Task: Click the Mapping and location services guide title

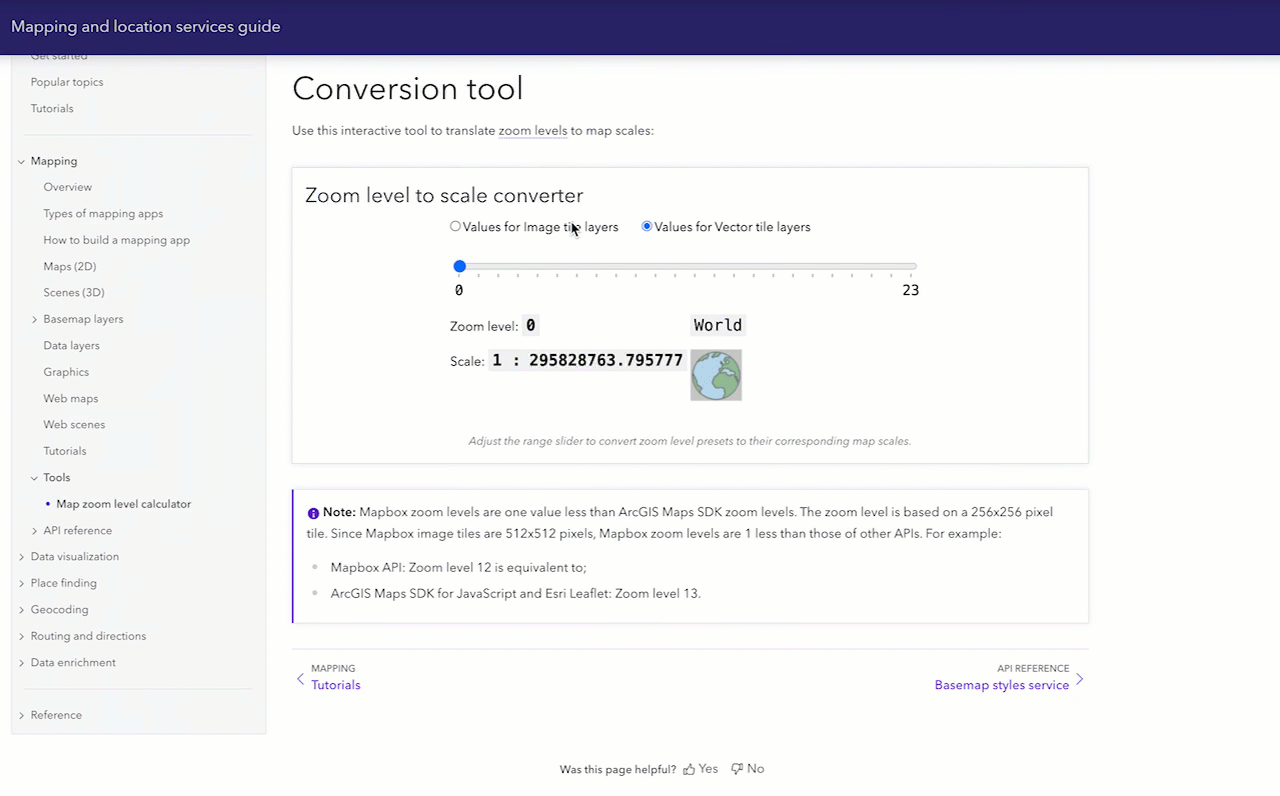Action: (x=146, y=27)
